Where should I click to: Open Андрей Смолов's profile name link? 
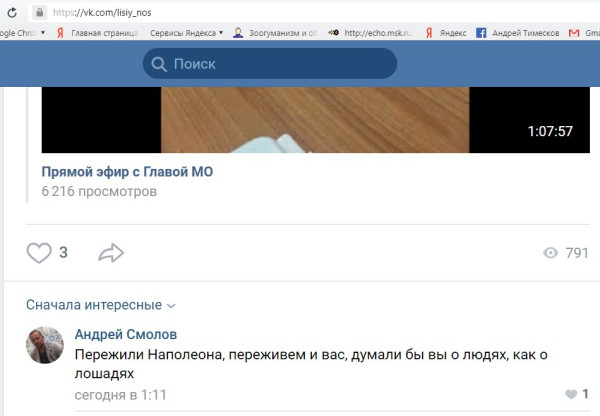coord(126,335)
